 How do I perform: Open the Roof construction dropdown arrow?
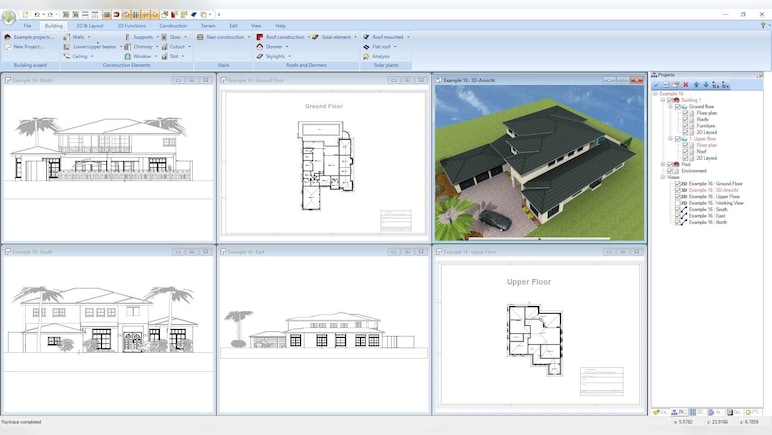309,37
